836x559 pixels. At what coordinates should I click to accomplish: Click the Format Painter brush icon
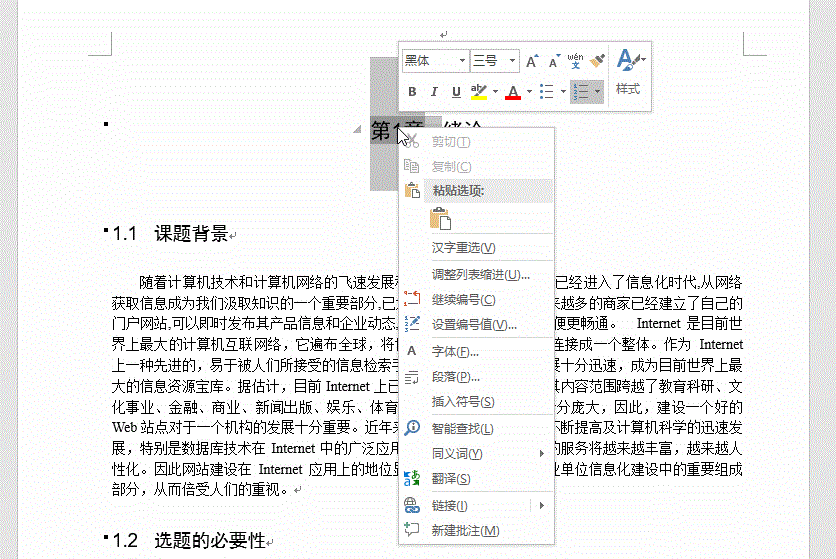pyautogui.click(x=597, y=61)
